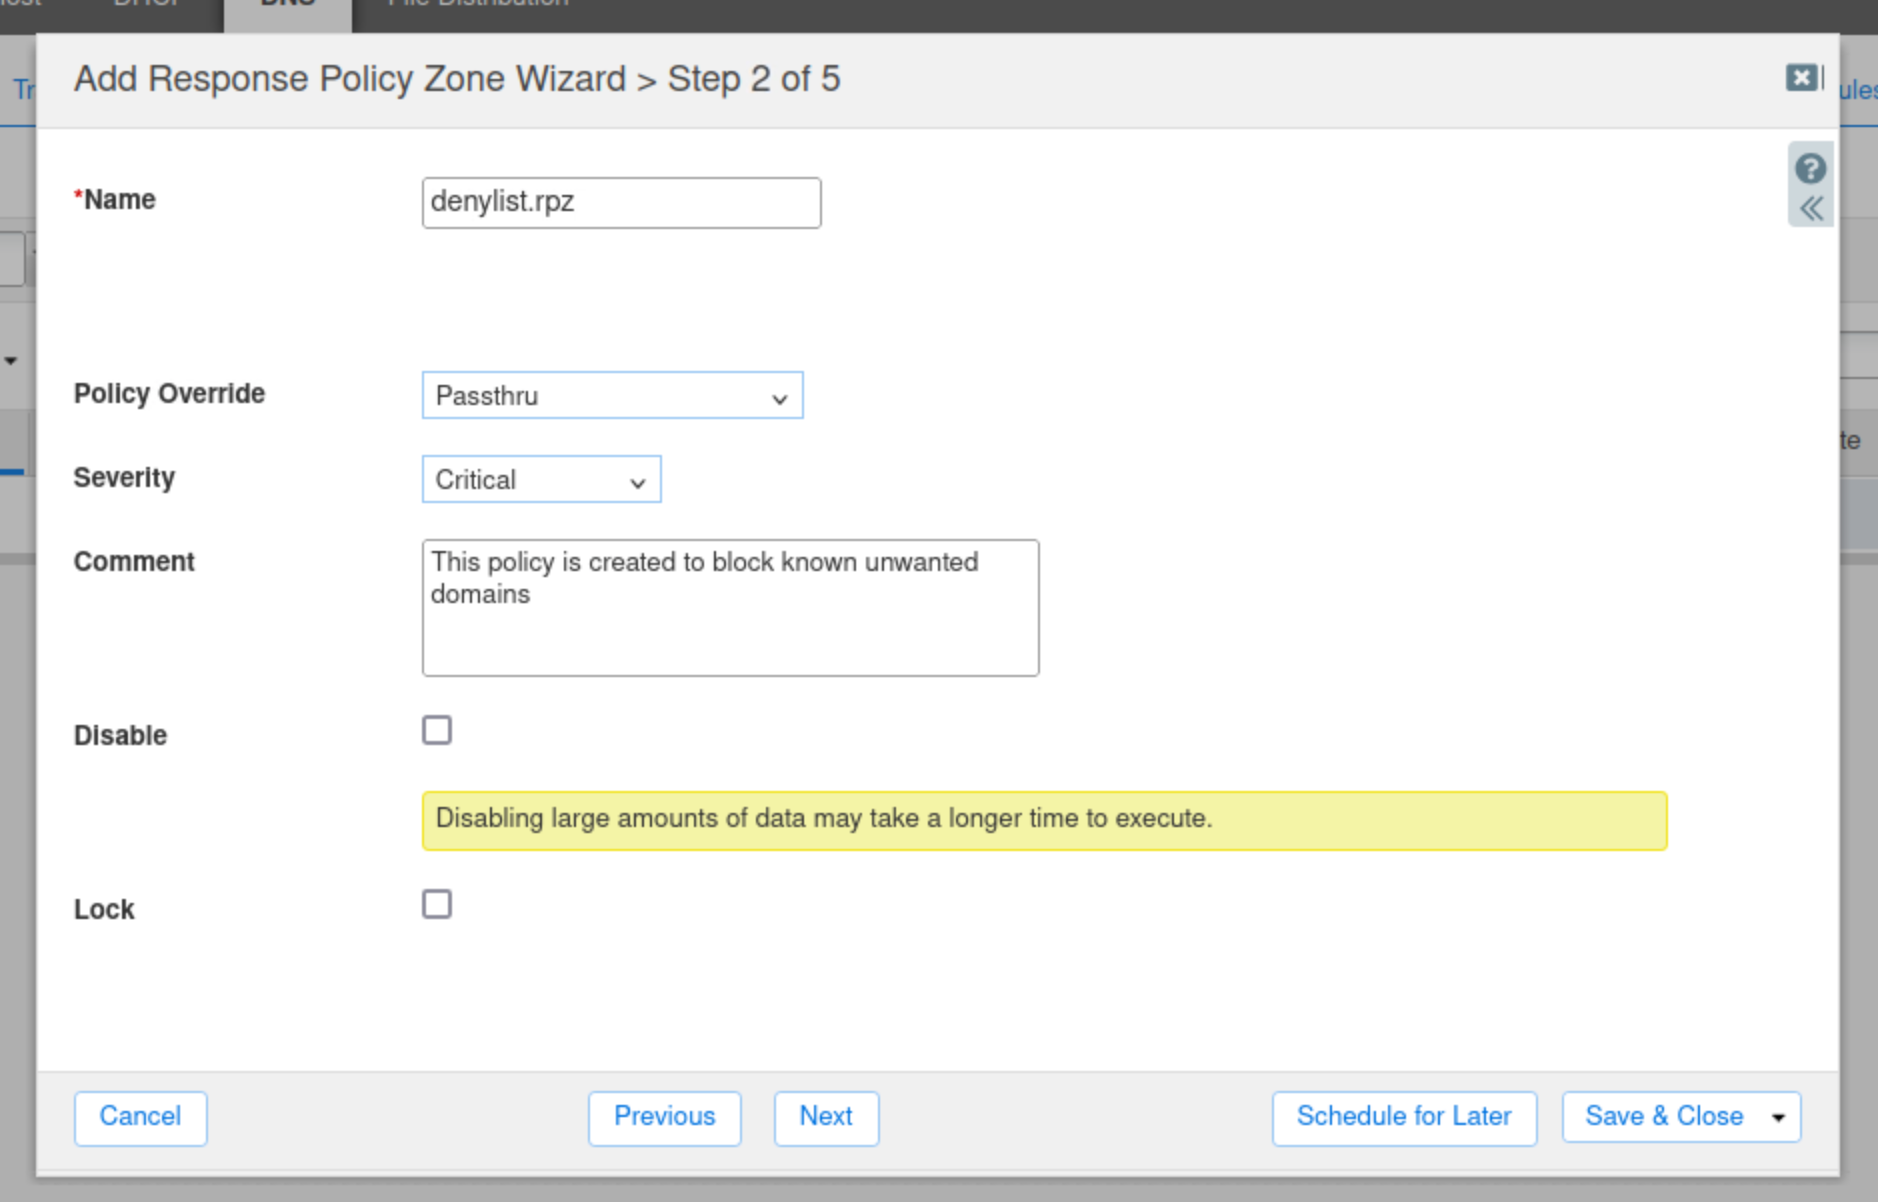Close the Response Policy Zone wizard
Viewport: 1878px width, 1202px height.
click(x=1802, y=78)
